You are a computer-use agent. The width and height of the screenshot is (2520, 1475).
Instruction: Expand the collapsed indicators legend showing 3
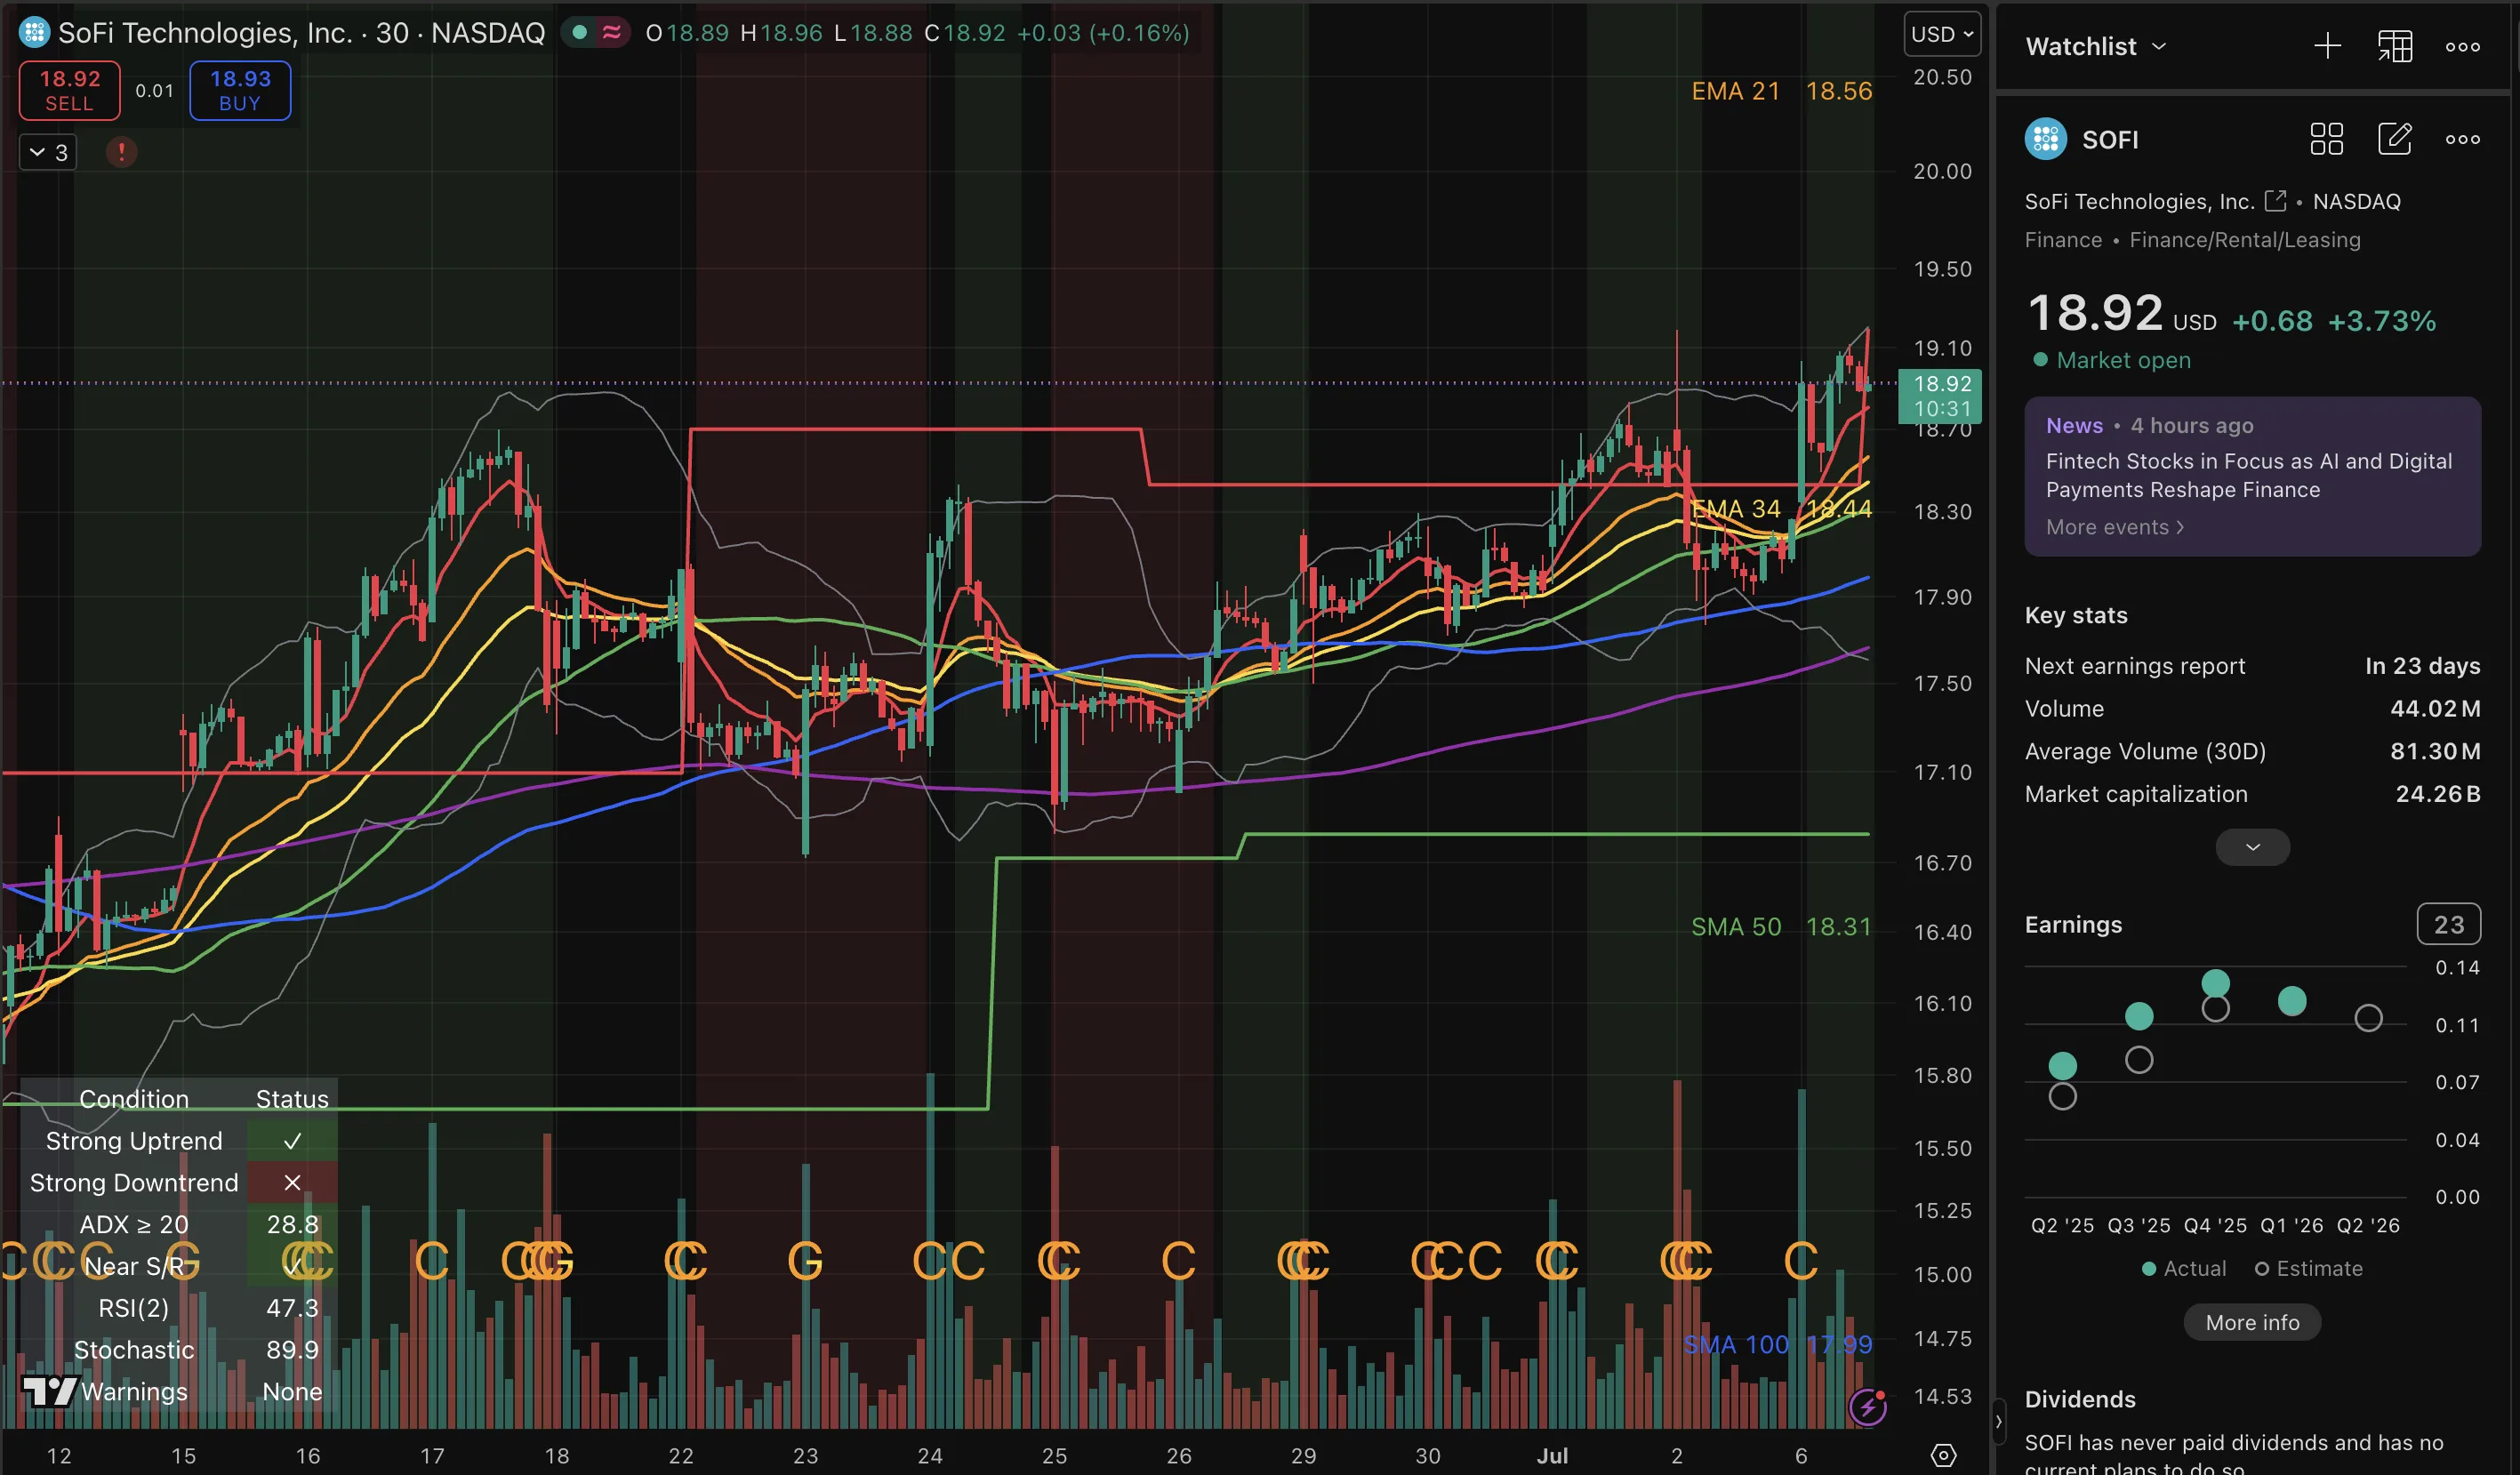(x=48, y=152)
